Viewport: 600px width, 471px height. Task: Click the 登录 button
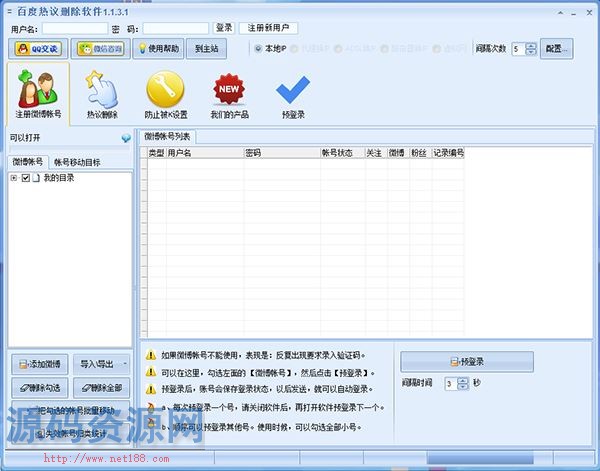tap(224, 28)
